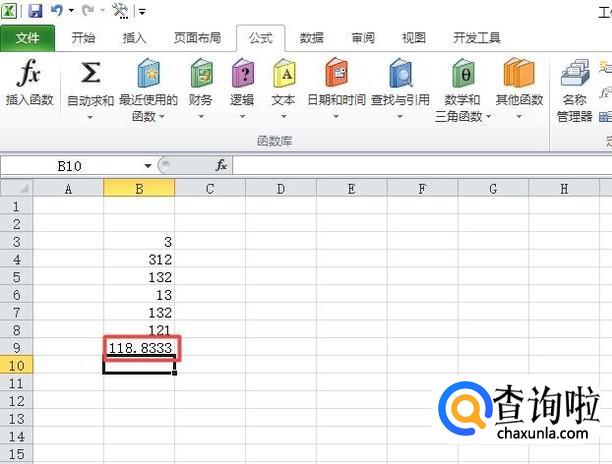Image resolution: width=612 pixels, height=464 pixels.
Task: Open the 财务 functions book icon
Action: (201, 73)
